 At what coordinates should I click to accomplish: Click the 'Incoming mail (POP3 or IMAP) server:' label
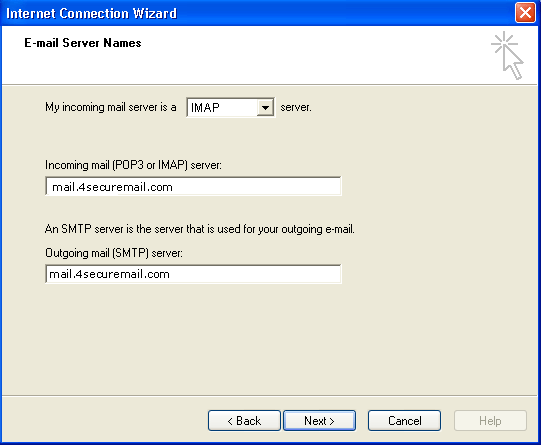click(x=134, y=165)
